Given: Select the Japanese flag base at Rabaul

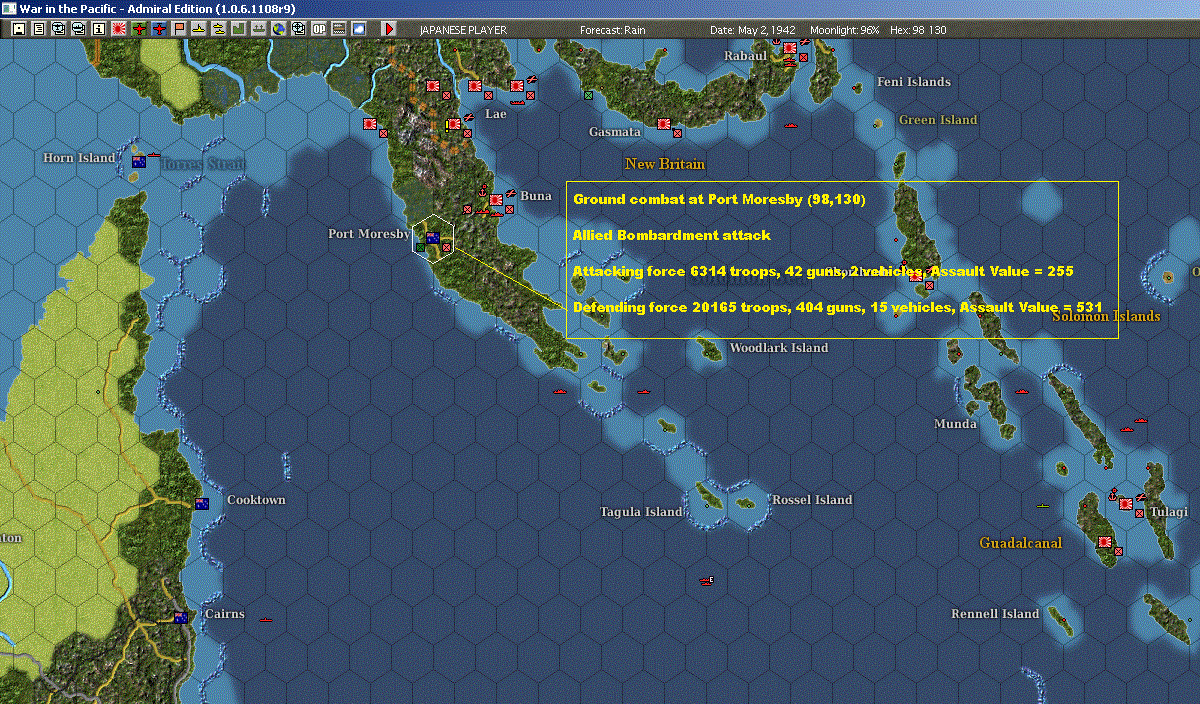Looking at the screenshot, I should (x=790, y=47).
